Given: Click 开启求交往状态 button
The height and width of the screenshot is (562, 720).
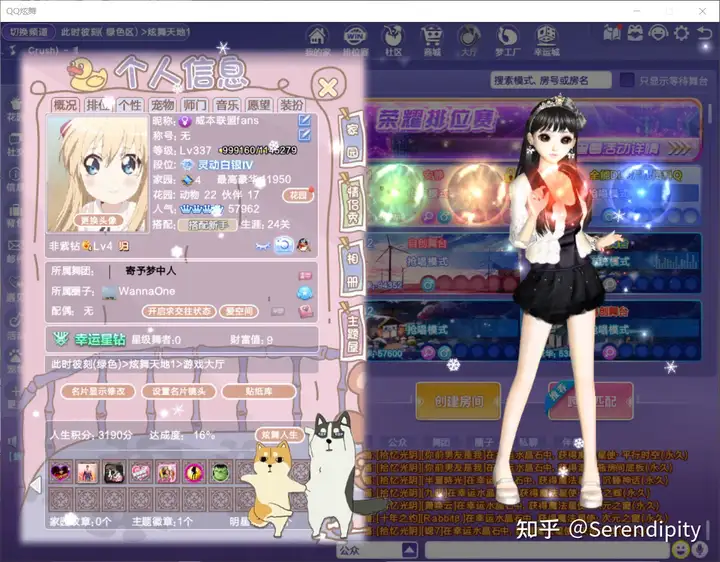Looking at the screenshot, I should (179, 311).
